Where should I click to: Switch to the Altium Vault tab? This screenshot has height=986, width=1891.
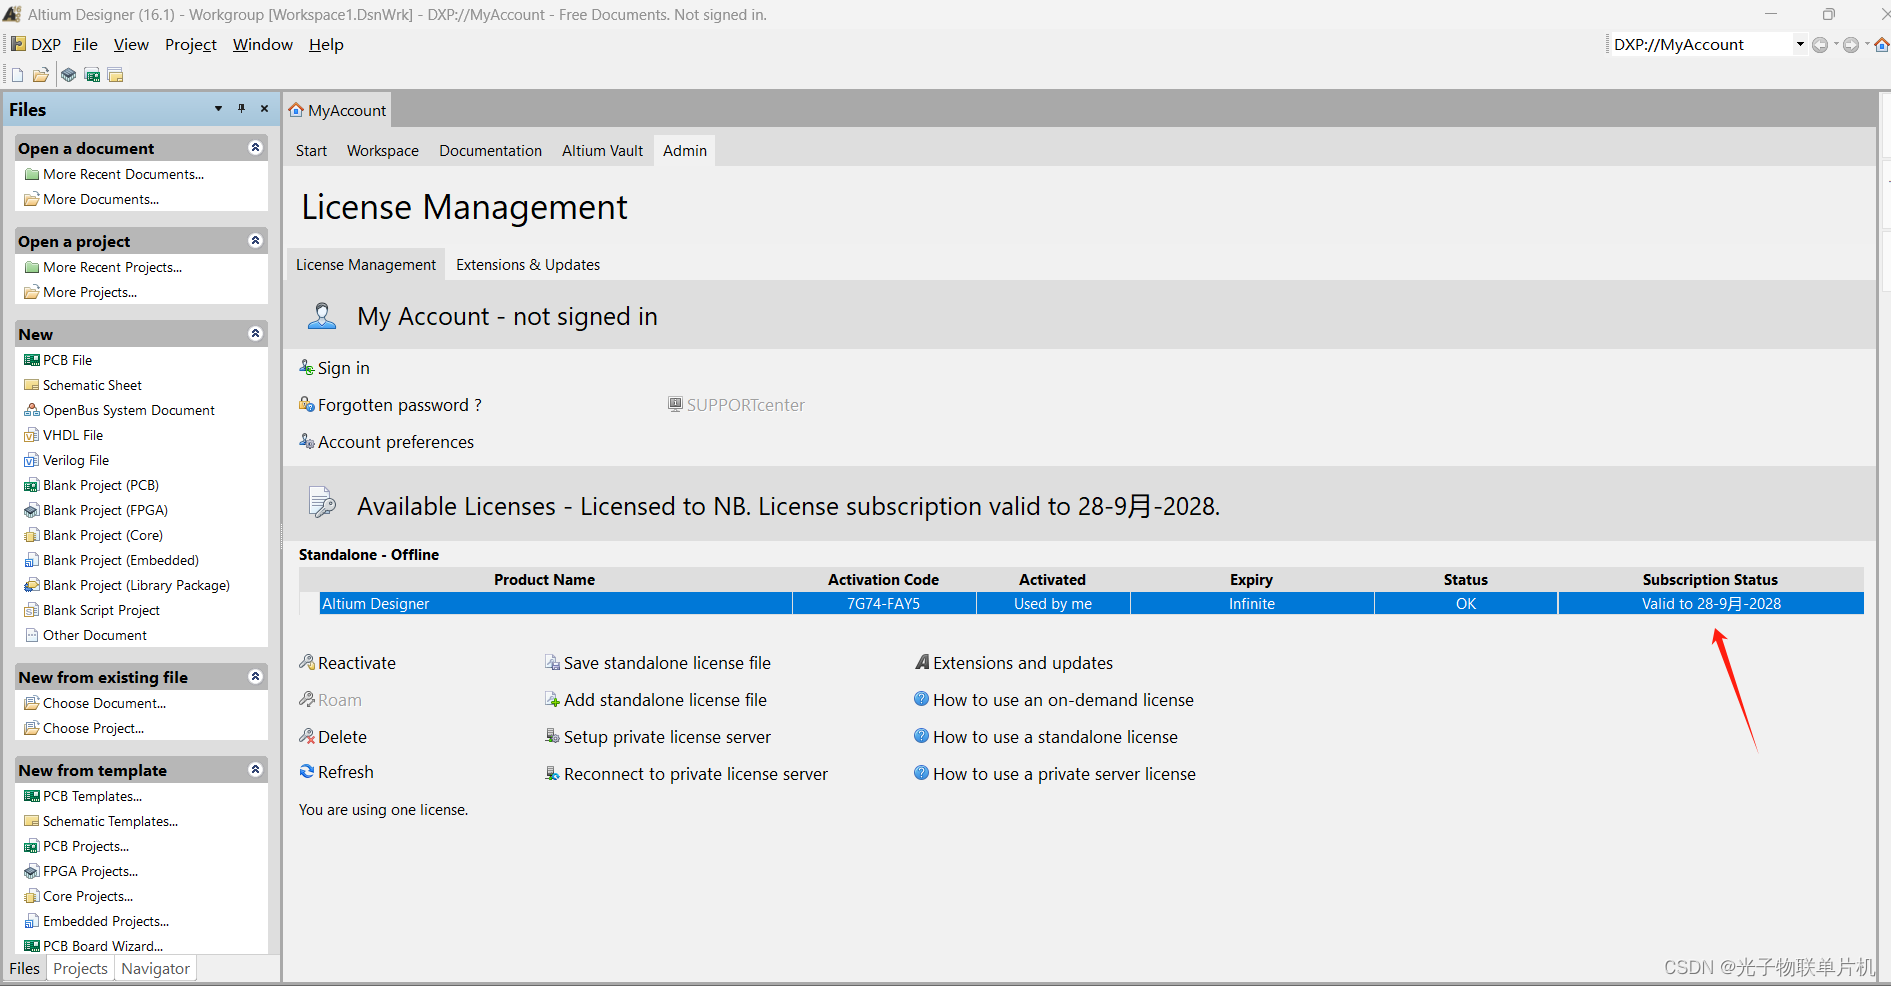pos(602,151)
